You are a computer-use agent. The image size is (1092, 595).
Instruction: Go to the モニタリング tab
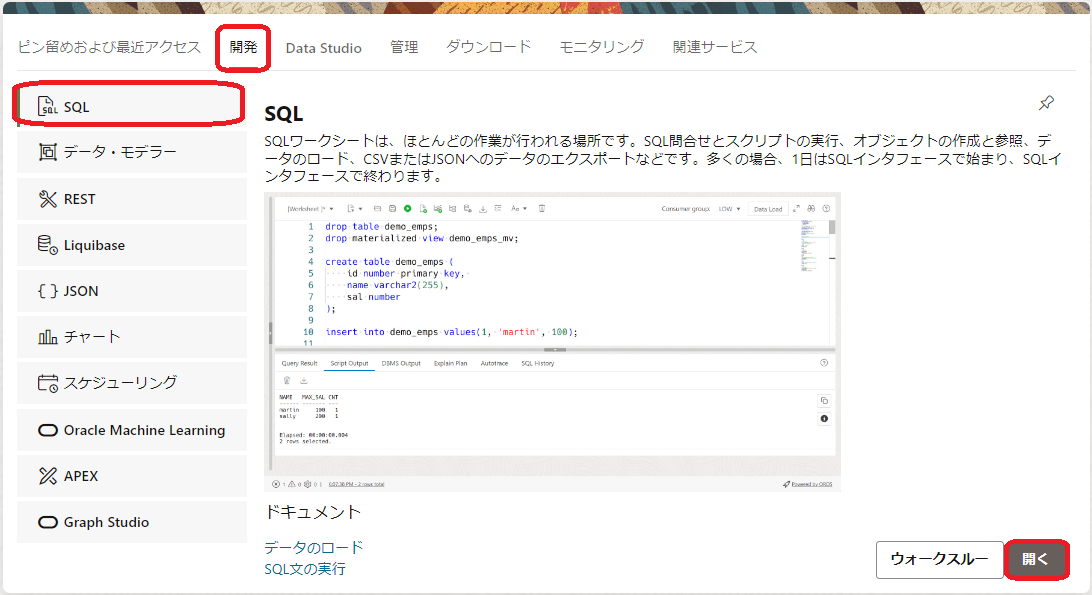point(601,47)
